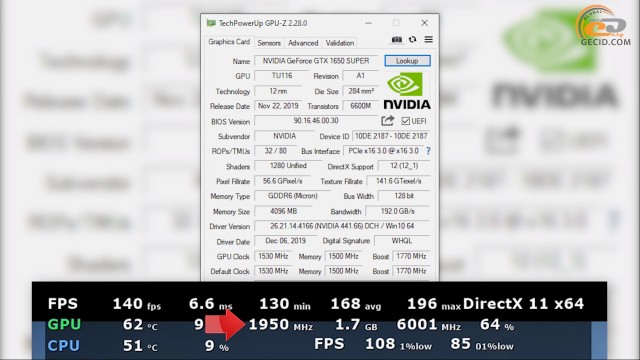640x360 pixels.
Task: Click the GPU field showing TU116
Action: pos(282,76)
